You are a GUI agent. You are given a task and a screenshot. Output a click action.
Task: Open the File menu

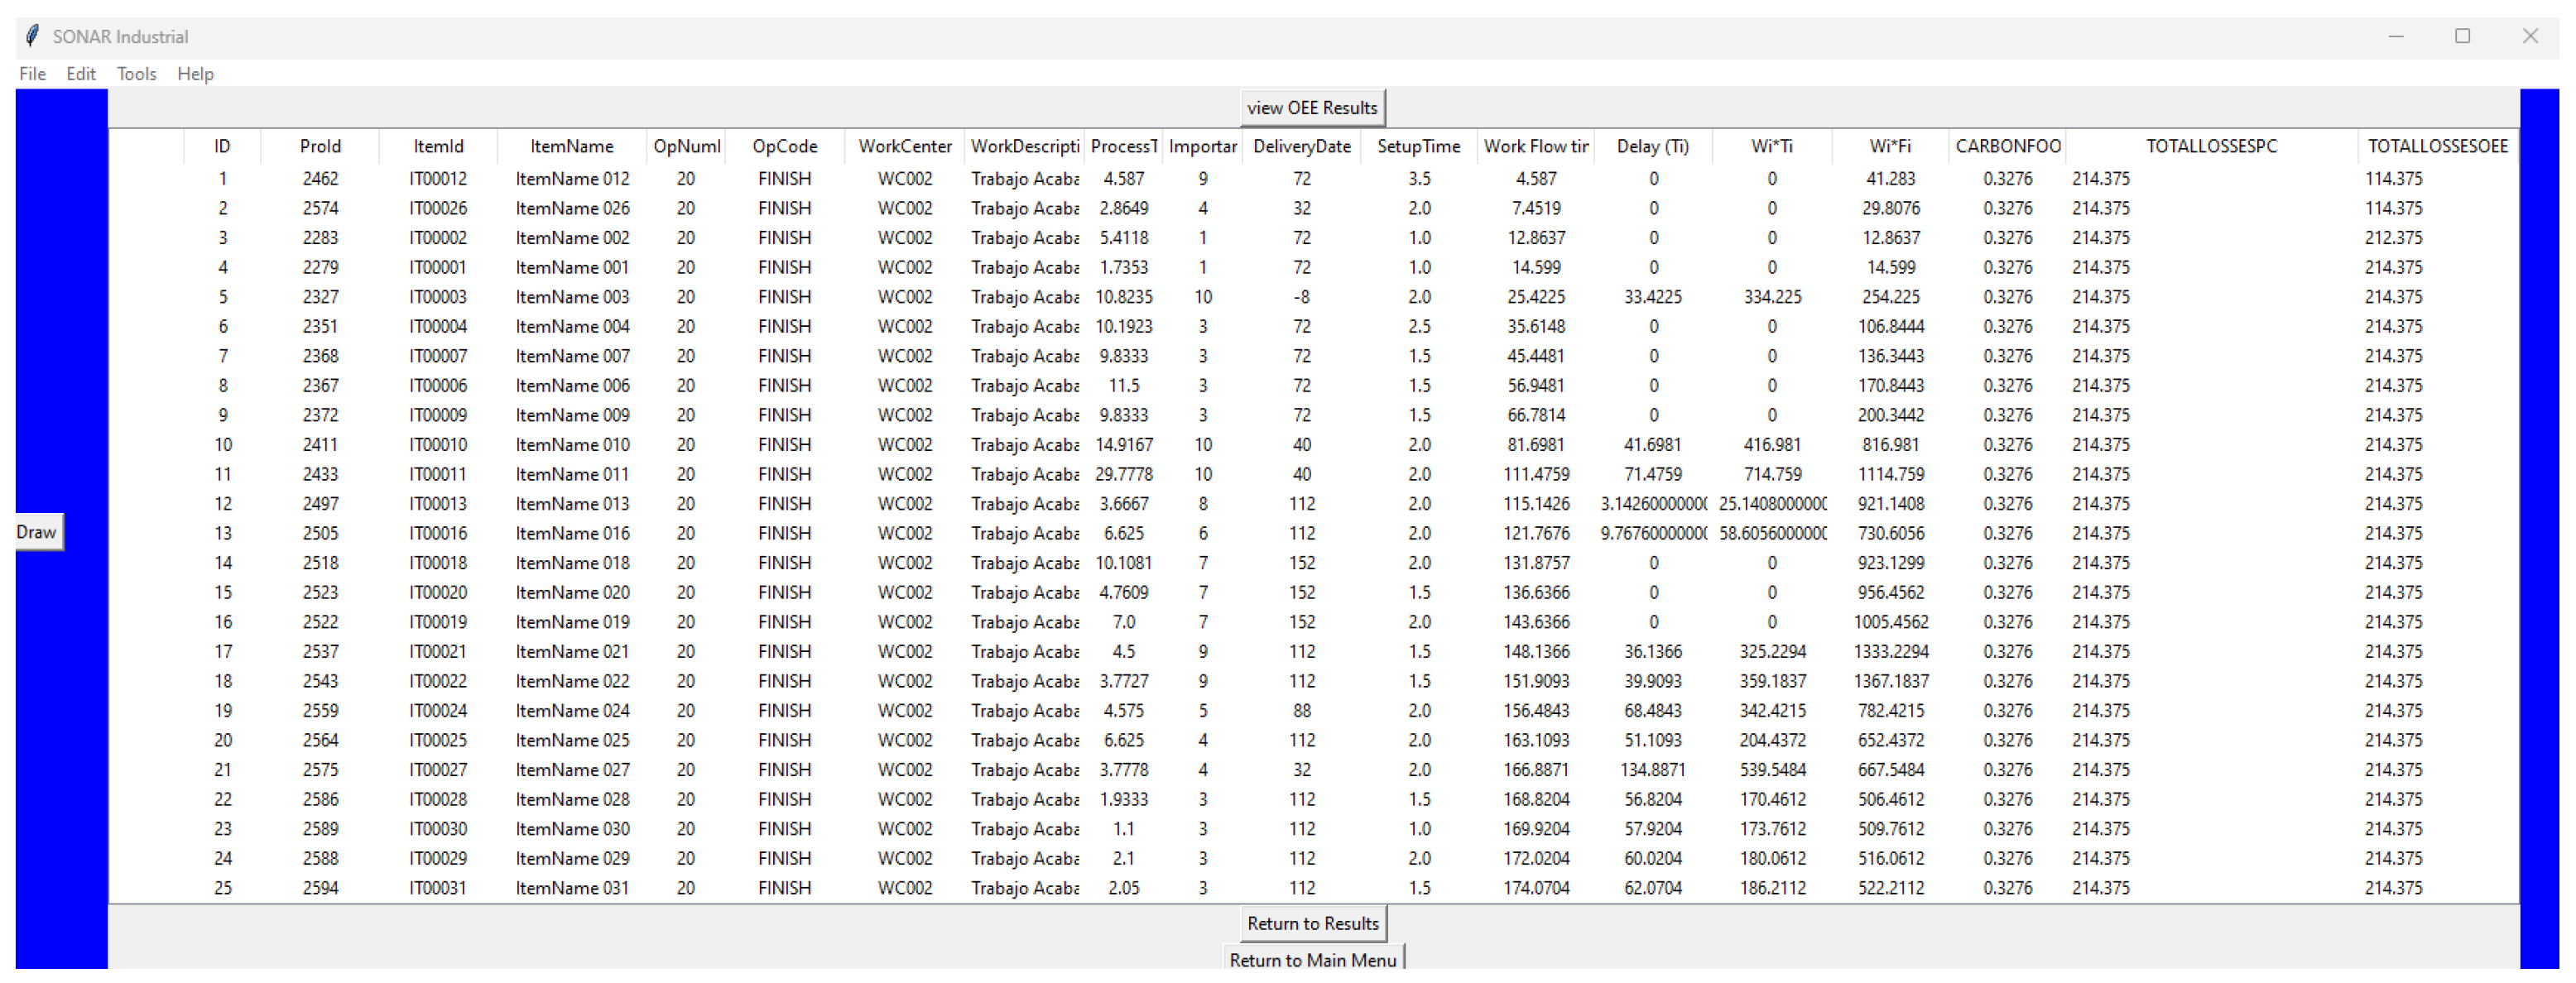[x=32, y=74]
